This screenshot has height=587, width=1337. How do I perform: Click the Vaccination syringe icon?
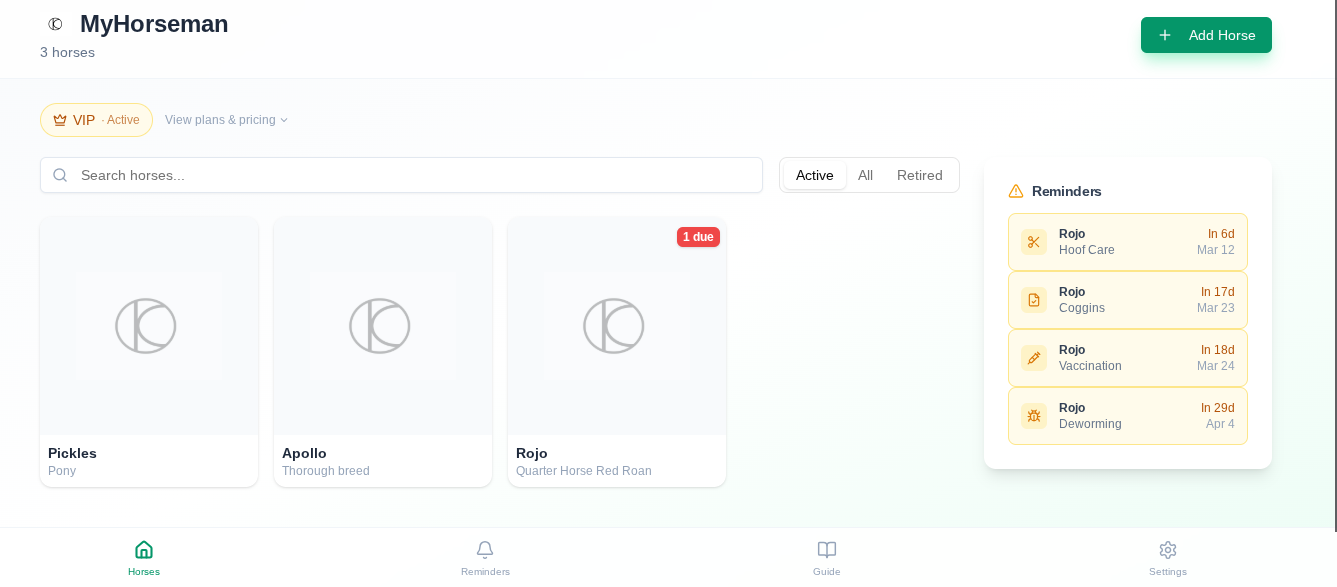pos(1034,358)
